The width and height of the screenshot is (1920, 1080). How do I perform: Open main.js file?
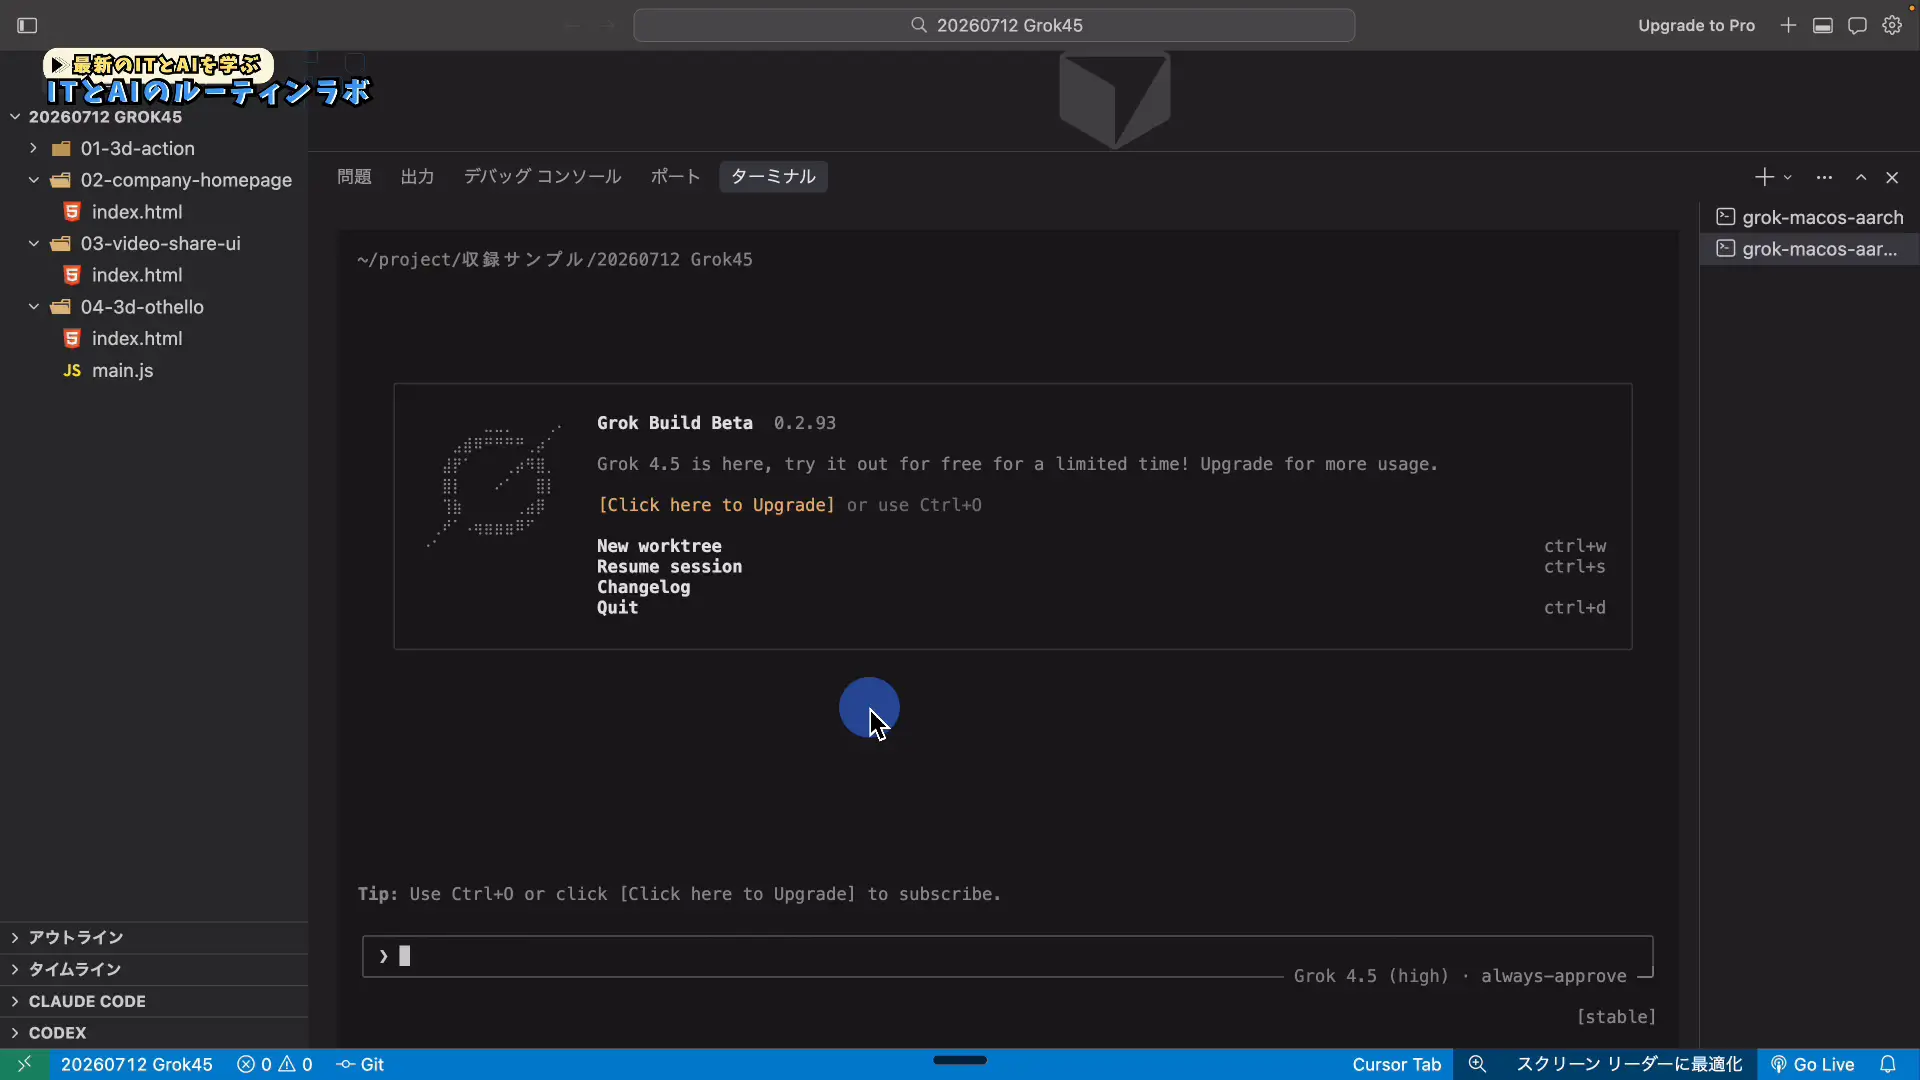(x=154, y=370)
